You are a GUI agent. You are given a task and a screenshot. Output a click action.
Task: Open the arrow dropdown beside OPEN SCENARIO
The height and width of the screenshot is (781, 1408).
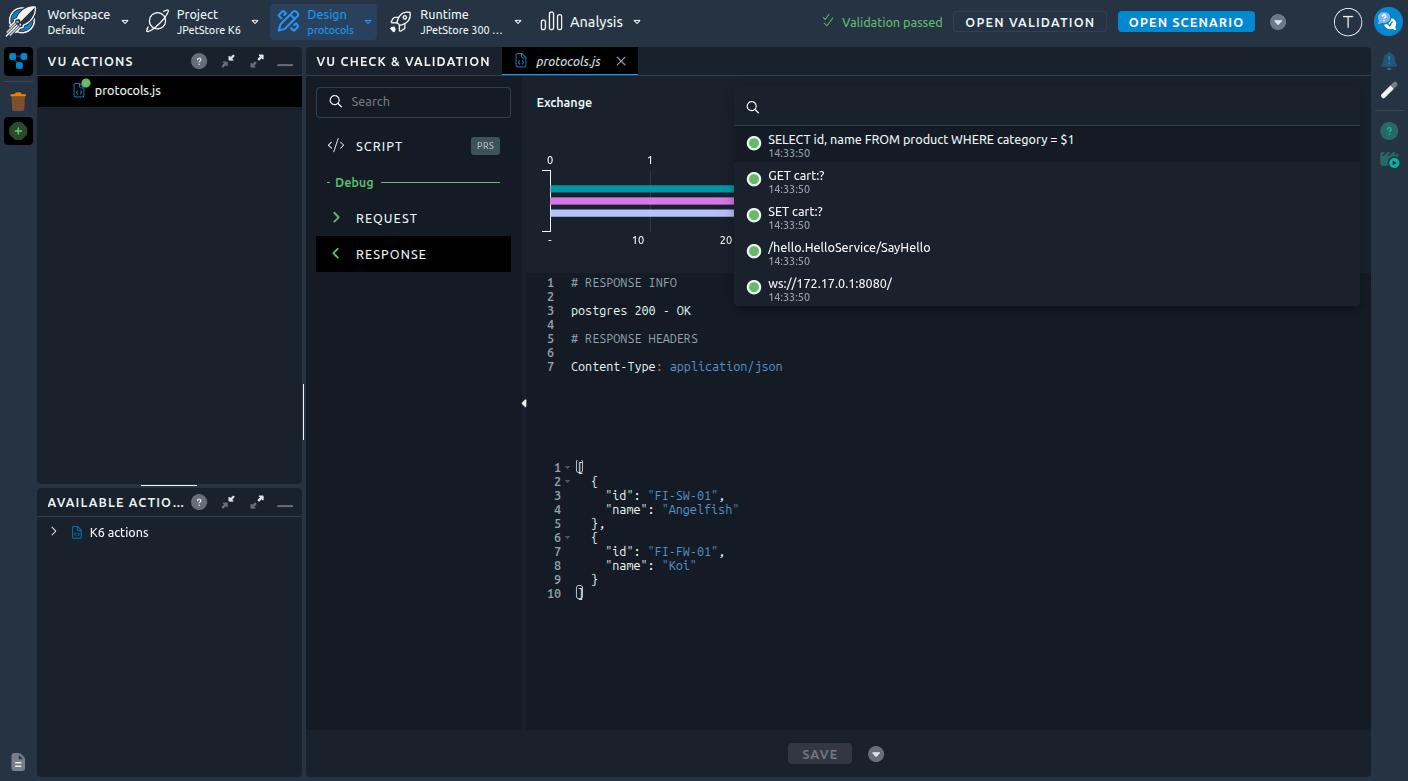1277,22
